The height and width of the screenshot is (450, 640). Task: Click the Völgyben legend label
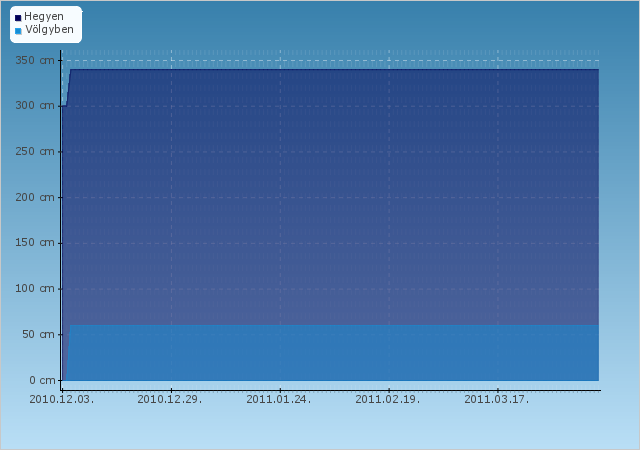[49, 29]
